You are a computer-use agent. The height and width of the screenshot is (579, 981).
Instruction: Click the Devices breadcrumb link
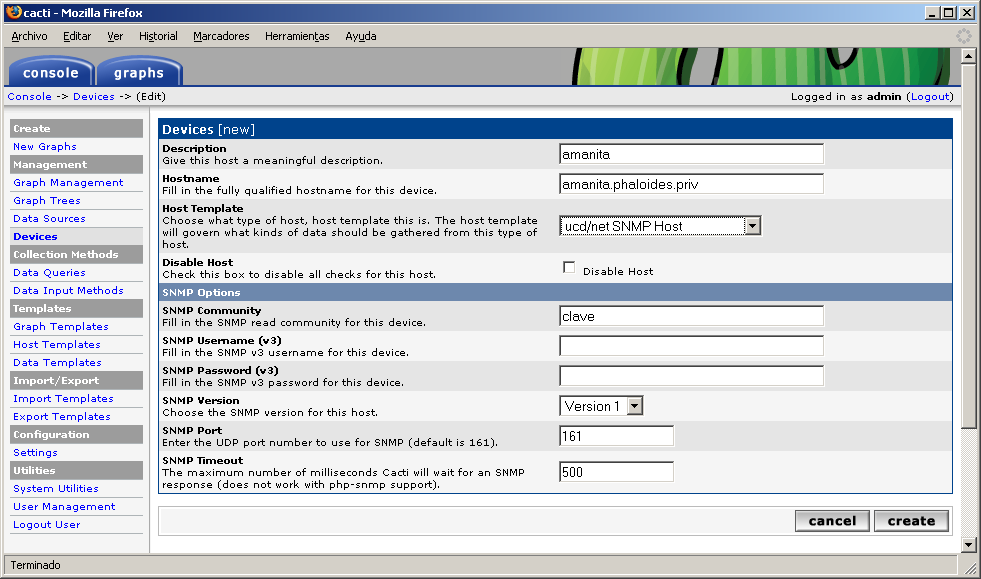point(94,96)
